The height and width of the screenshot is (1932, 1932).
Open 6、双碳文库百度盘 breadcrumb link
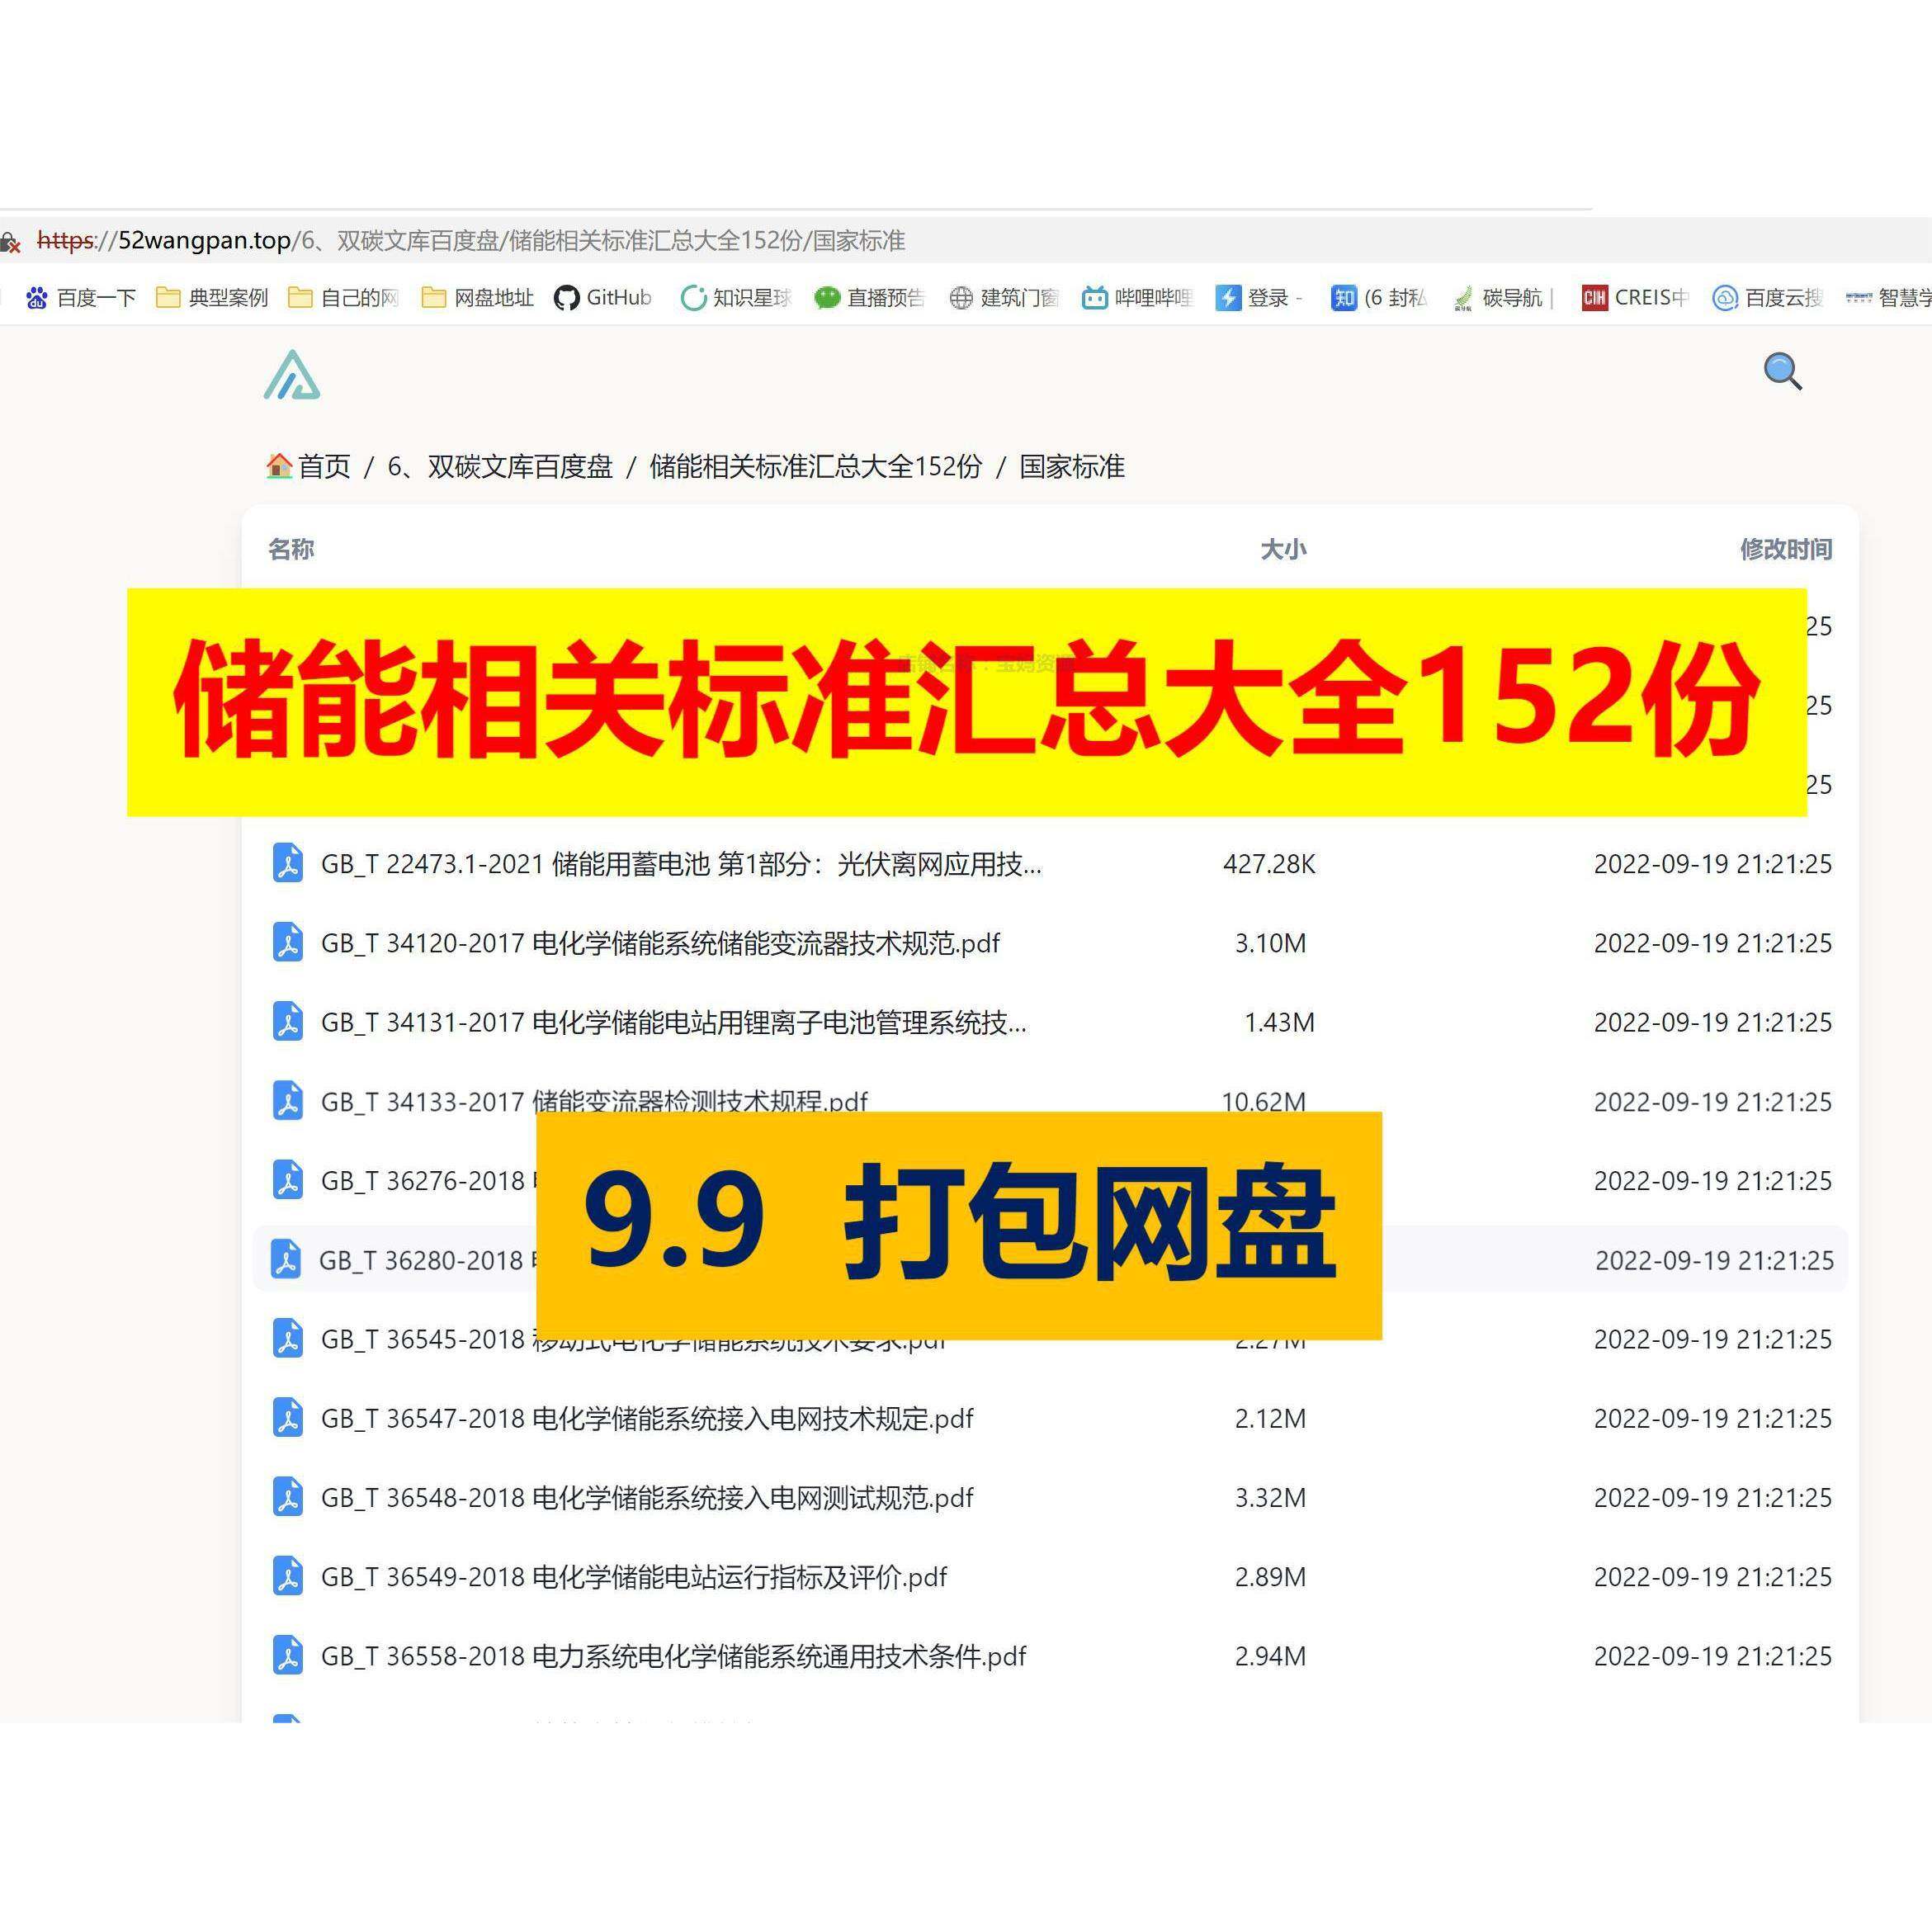click(500, 466)
